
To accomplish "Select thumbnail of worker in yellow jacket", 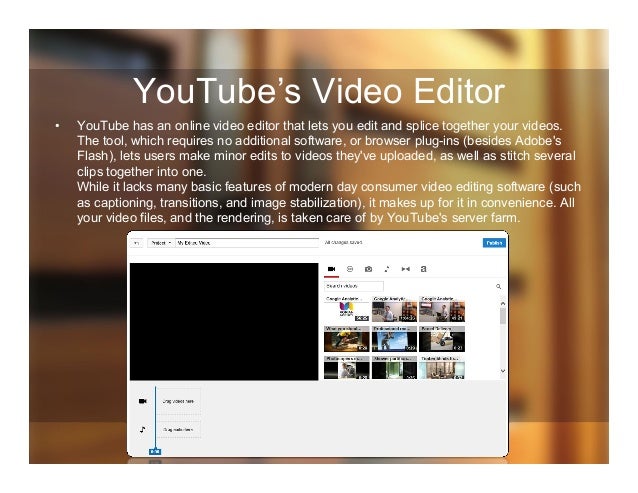I will [x=347, y=341].
